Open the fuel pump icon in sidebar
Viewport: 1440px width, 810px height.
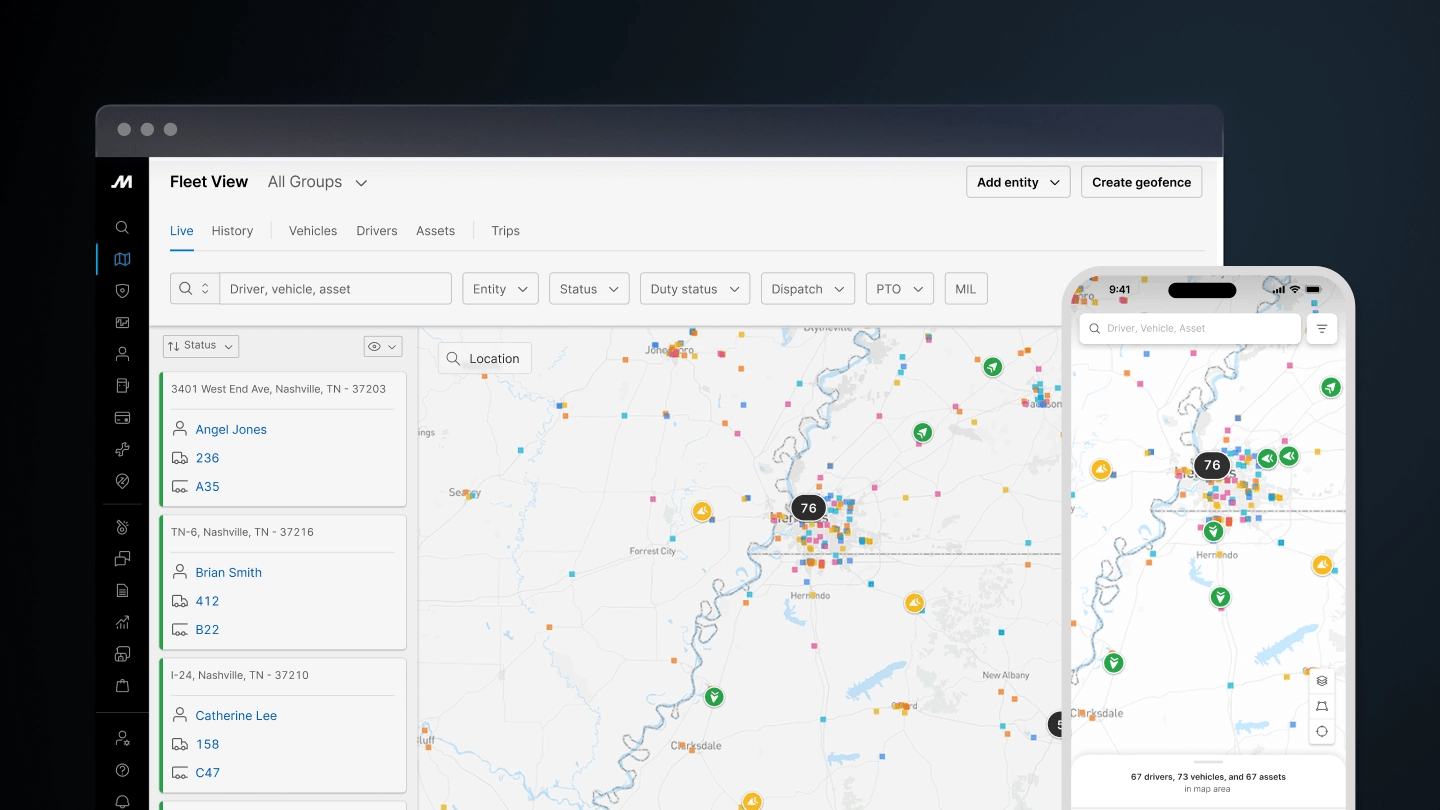point(122,386)
